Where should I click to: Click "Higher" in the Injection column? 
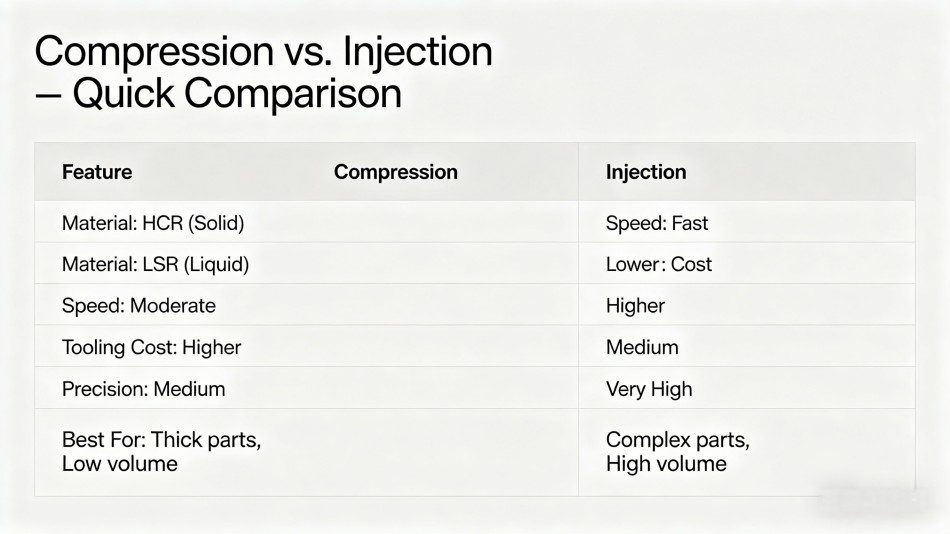click(635, 305)
